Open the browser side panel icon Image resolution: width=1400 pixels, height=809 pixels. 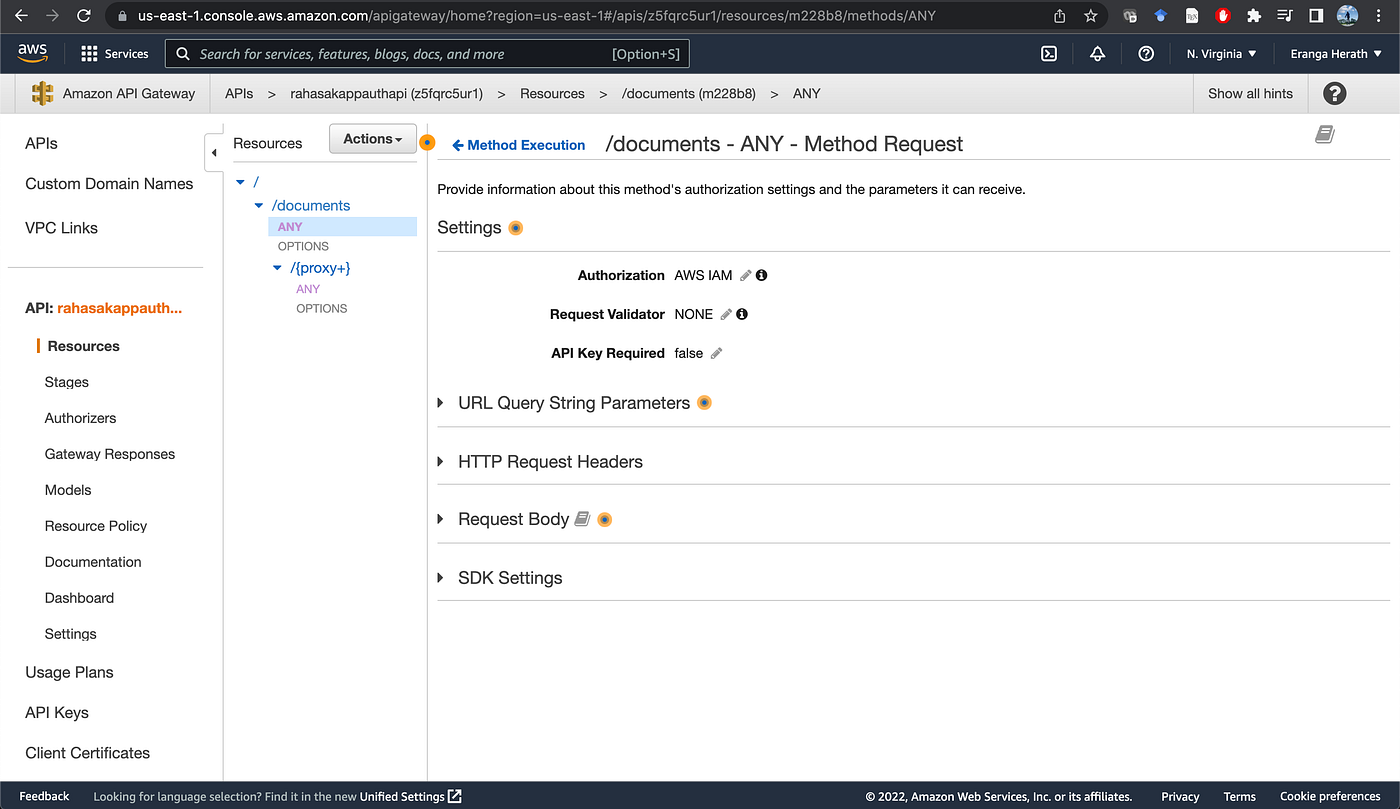tap(1316, 16)
